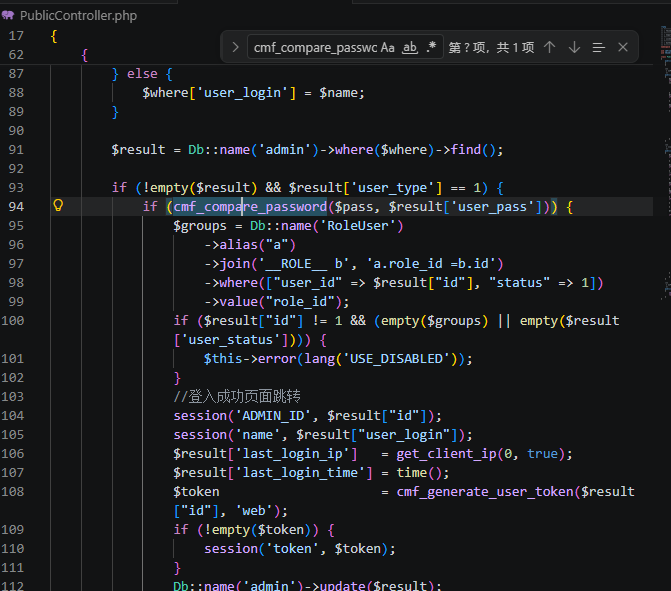The width and height of the screenshot is (671, 591).
Task: Click line number 94 in the gutter
Action: point(16,207)
